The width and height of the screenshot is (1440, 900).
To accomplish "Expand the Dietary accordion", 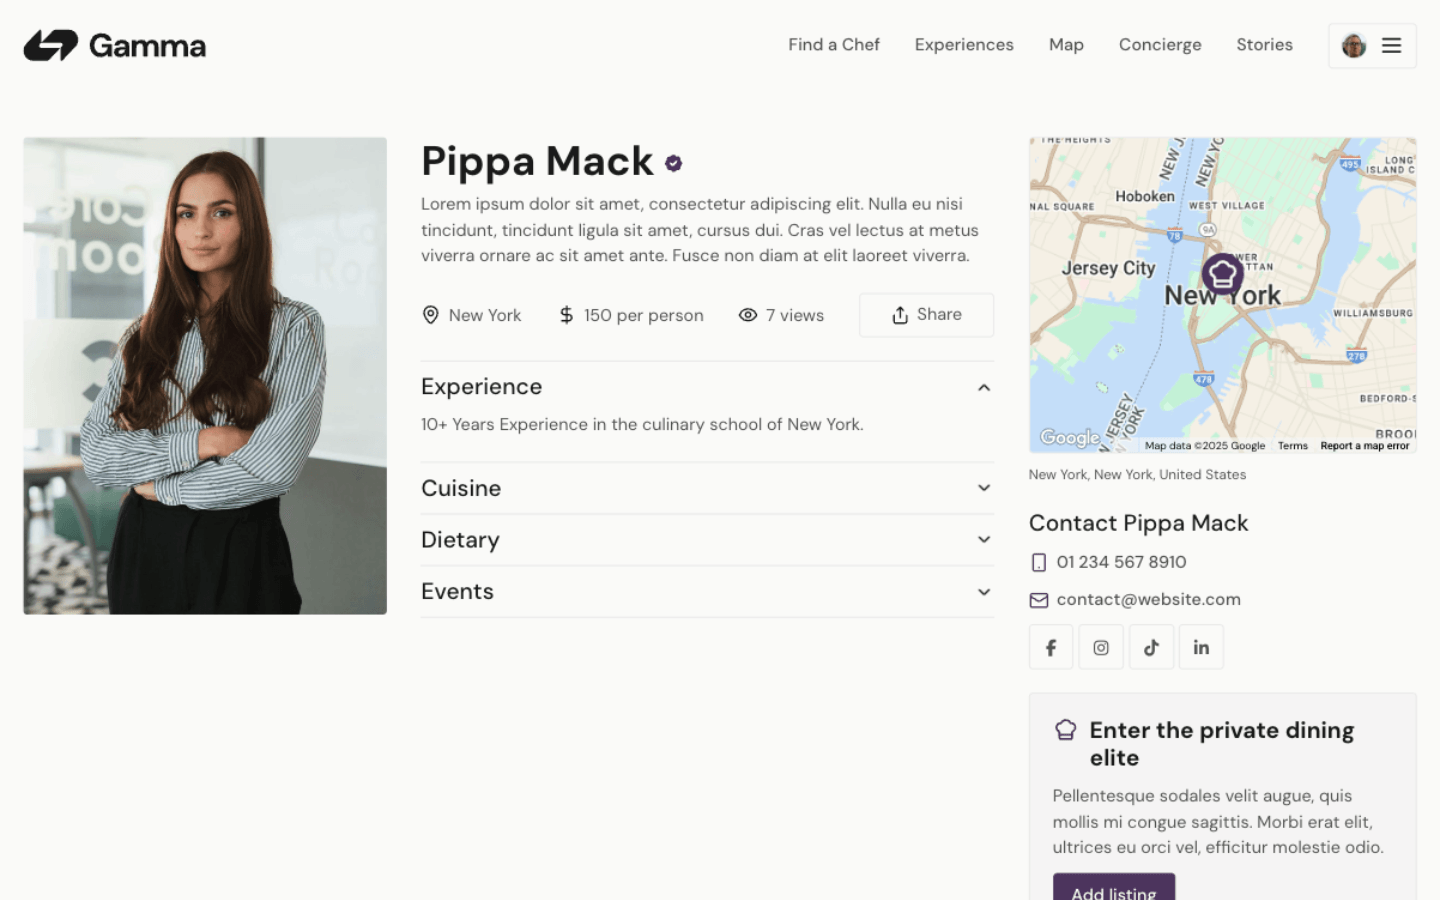I will pos(984,540).
